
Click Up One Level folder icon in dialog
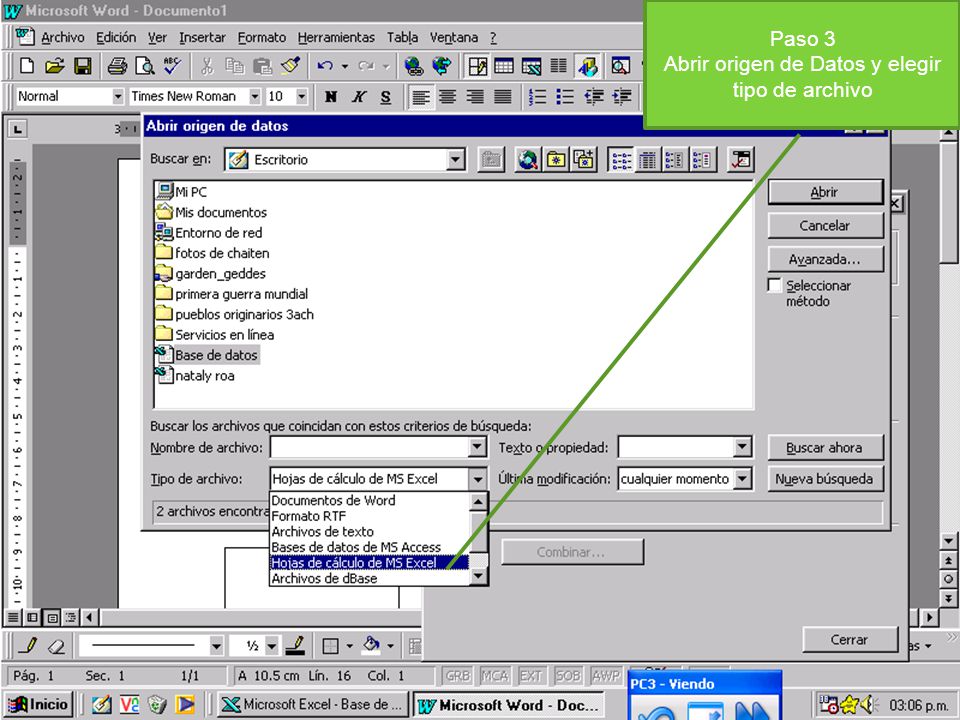pos(491,160)
